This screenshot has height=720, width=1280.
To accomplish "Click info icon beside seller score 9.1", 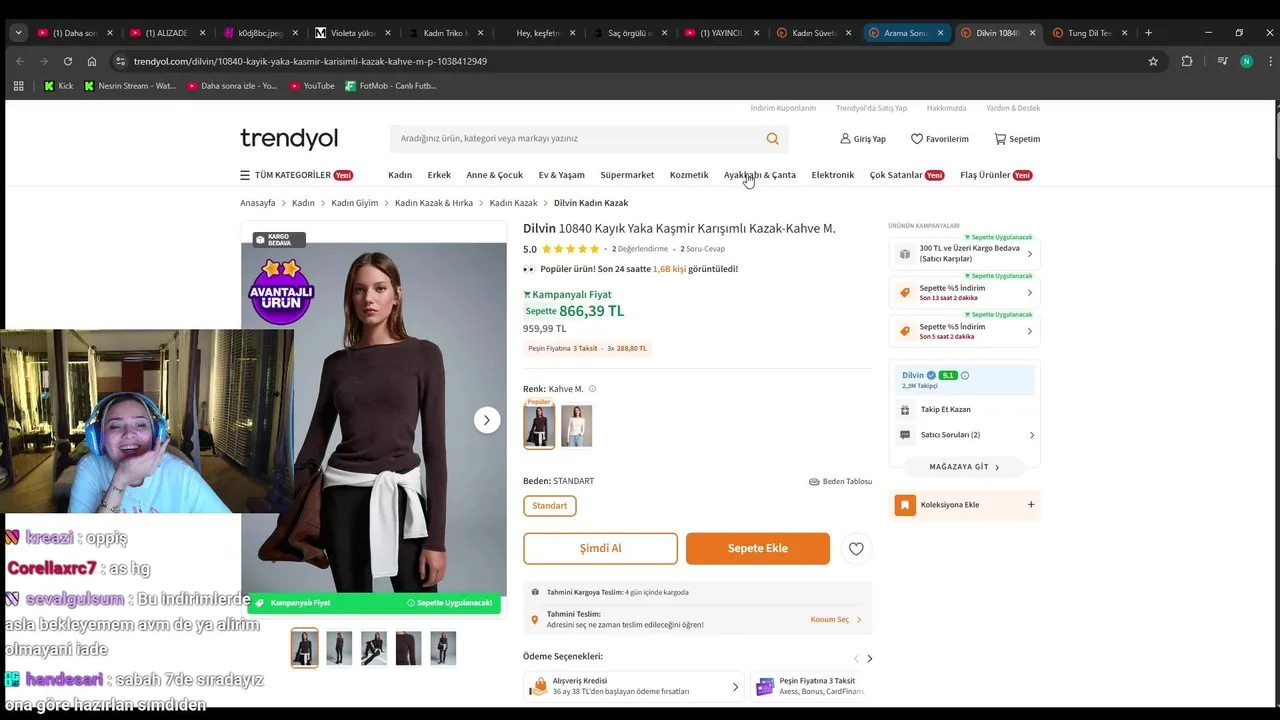I will coord(965,376).
